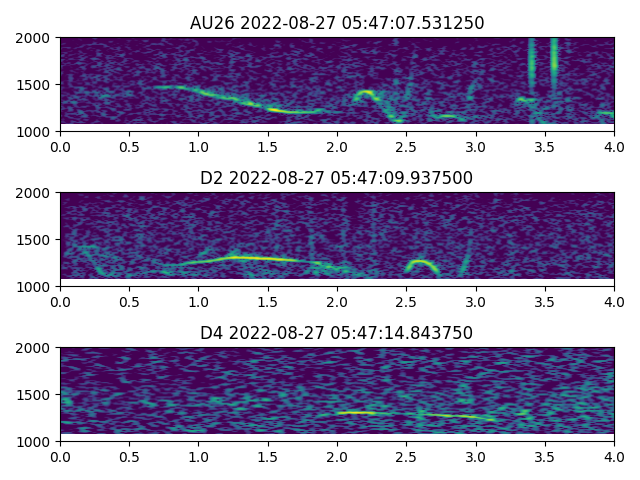Click the bright arch near 2.6 in D2 plot
Image resolution: width=640 pixels, height=480 pixels.
point(421,264)
